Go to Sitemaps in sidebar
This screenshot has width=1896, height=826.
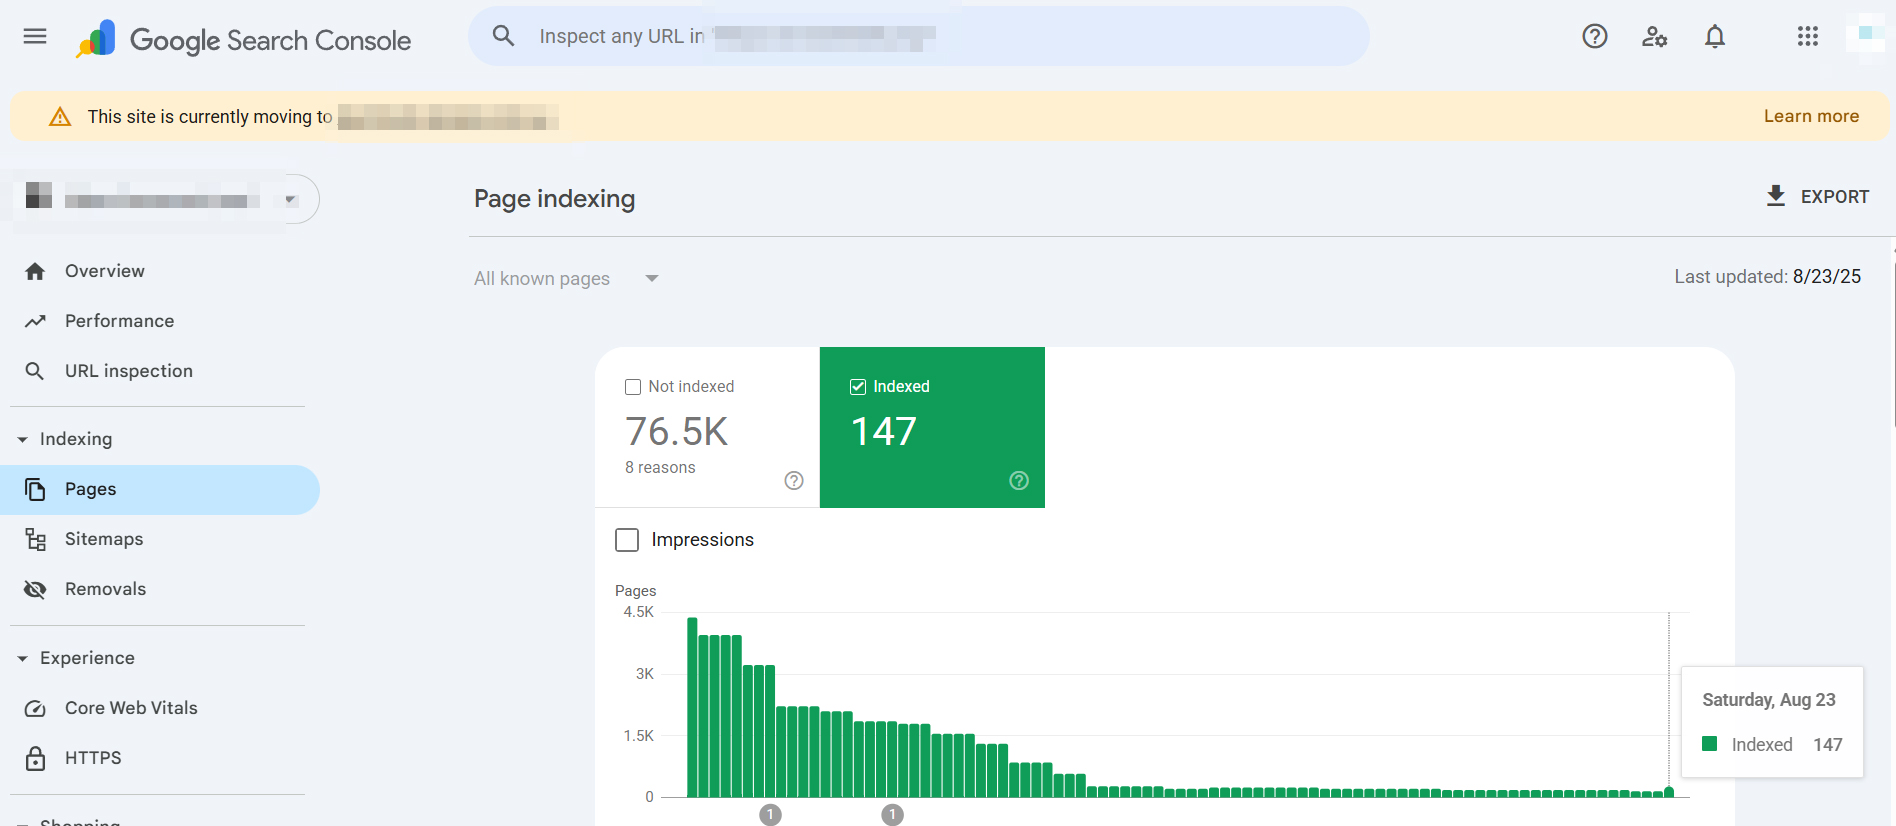(104, 539)
